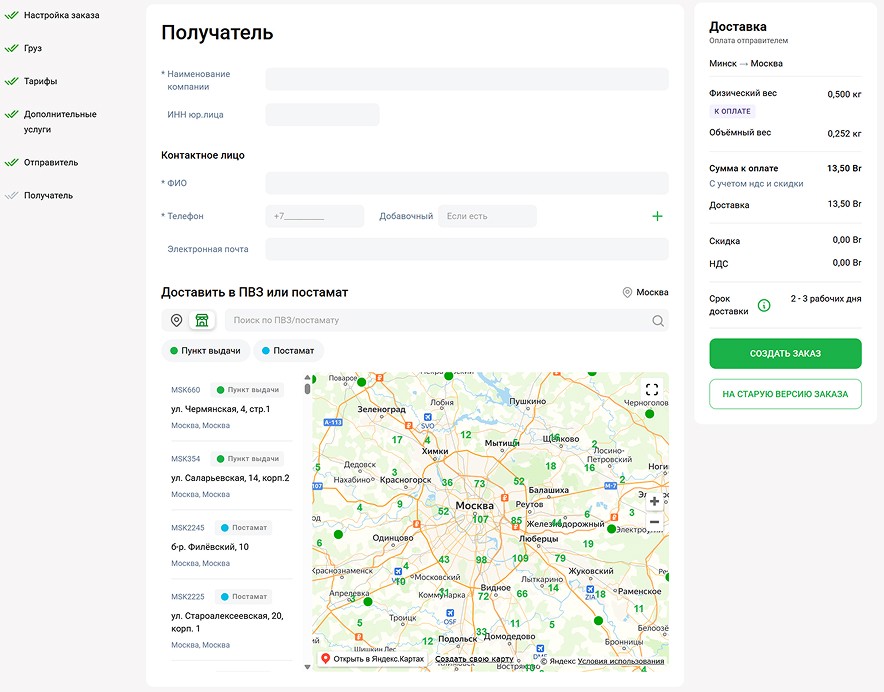Viewport: 884px width, 692px height.
Task: Toggle the Постамат filter chip
Action: coord(288,350)
